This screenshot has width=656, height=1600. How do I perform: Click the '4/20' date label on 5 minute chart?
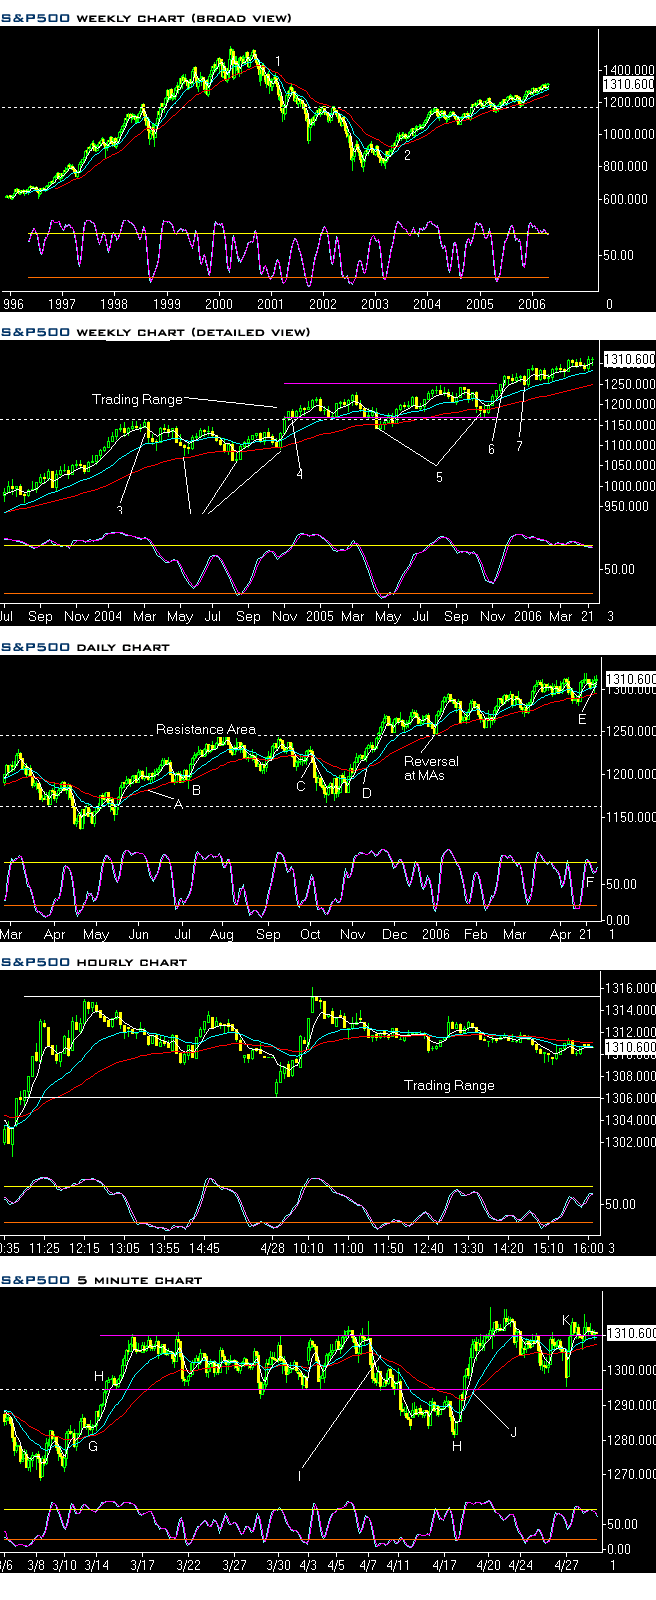[x=488, y=1564]
